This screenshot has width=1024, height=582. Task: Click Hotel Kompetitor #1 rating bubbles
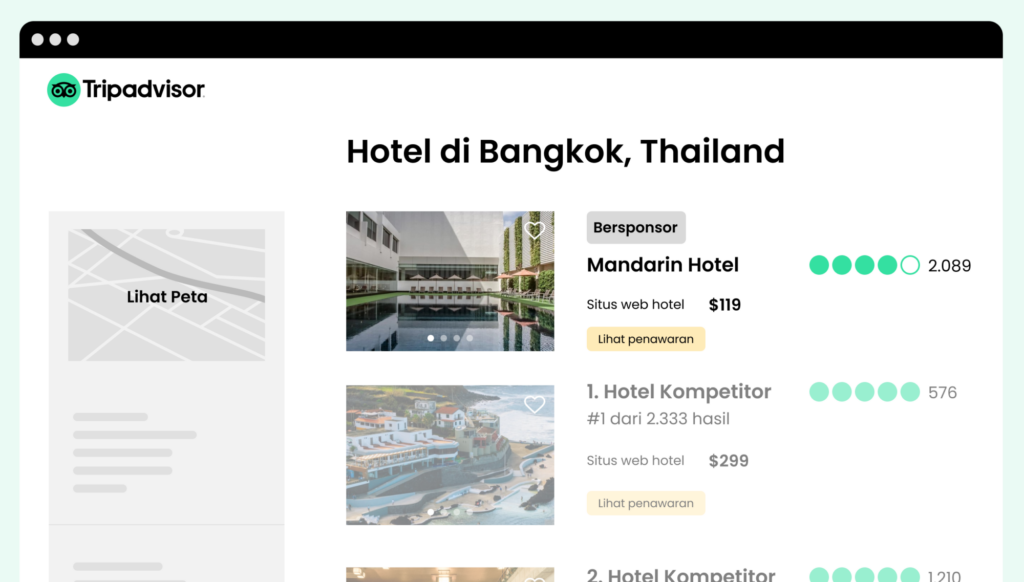coord(864,392)
